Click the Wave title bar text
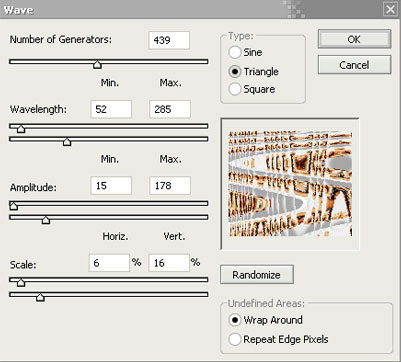 point(18,10)
